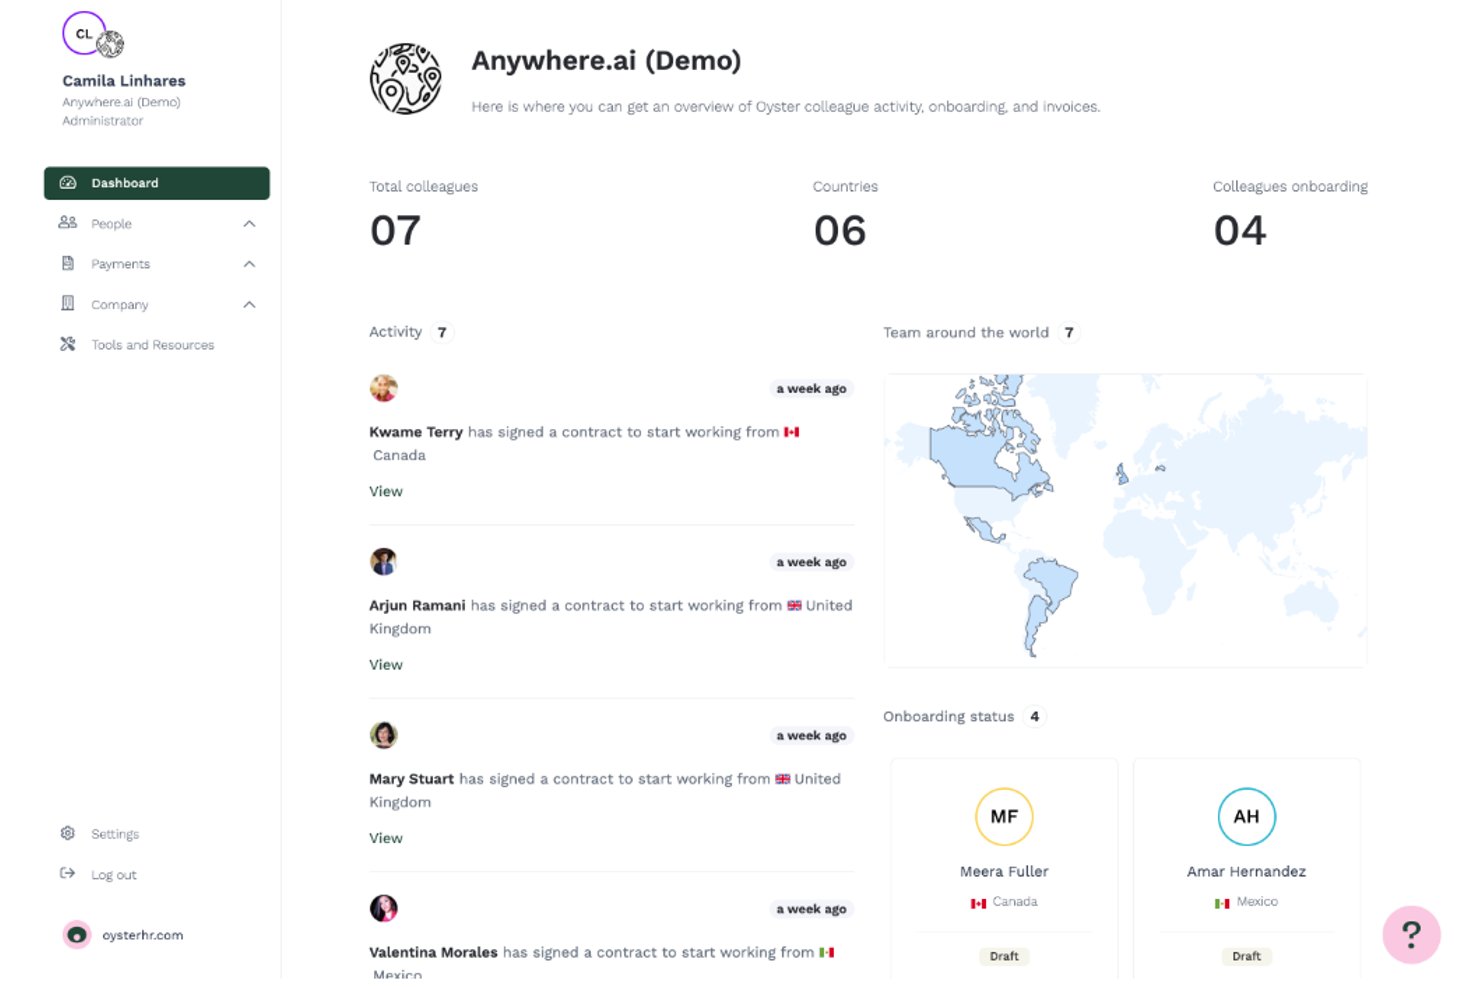The image size is (1480, 987).
Task: Click the Onboarding status count badge 4
Action: pyautogui.click(x=1035, y=716)
